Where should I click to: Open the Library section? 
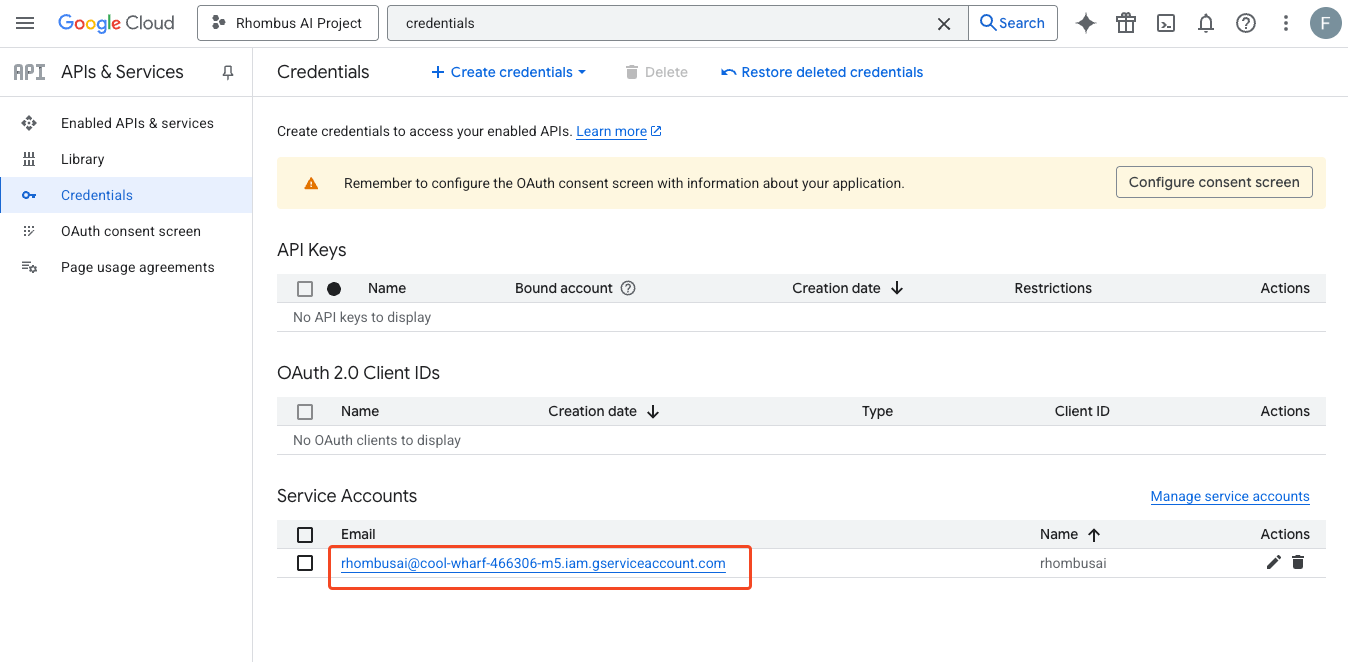pos(82,158)
